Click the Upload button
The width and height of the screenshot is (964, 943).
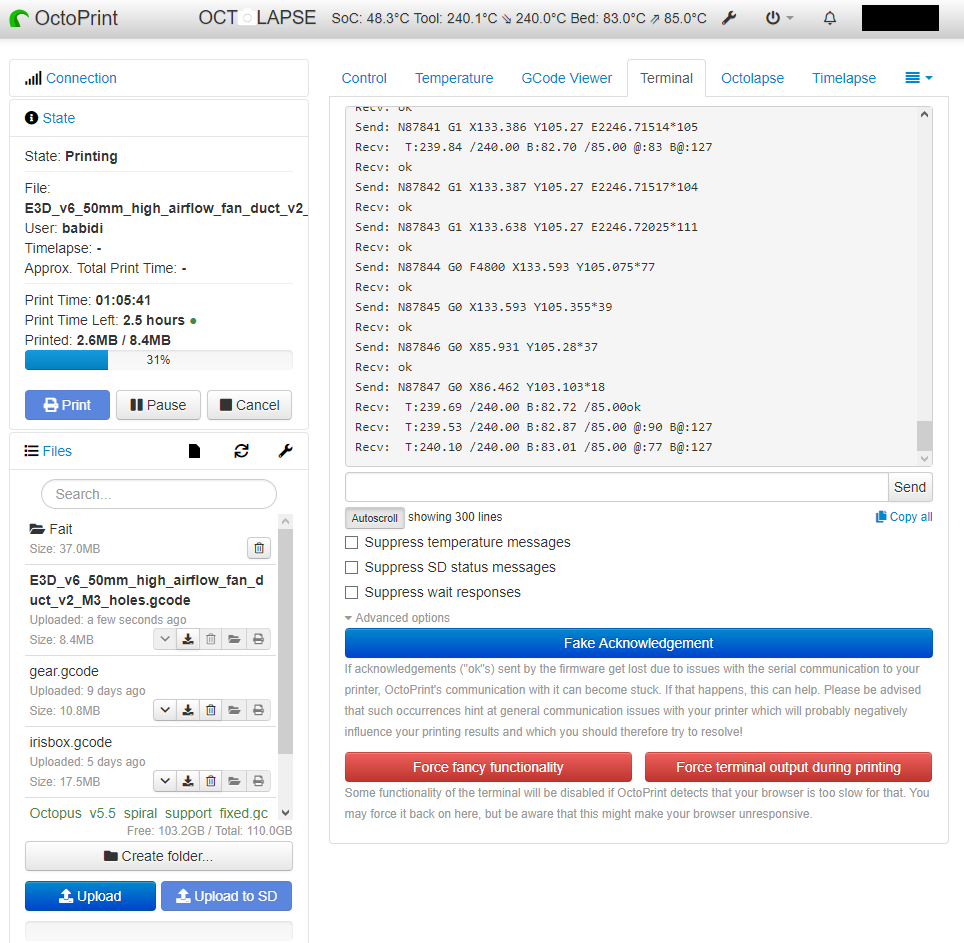click(90, 896)
